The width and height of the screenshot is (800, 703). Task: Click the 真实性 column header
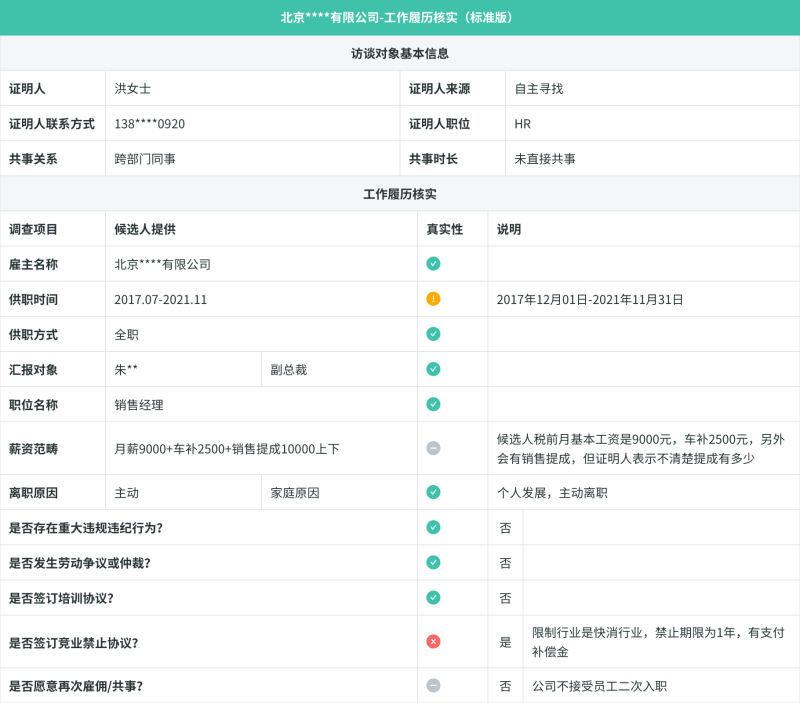pos(445,230)
